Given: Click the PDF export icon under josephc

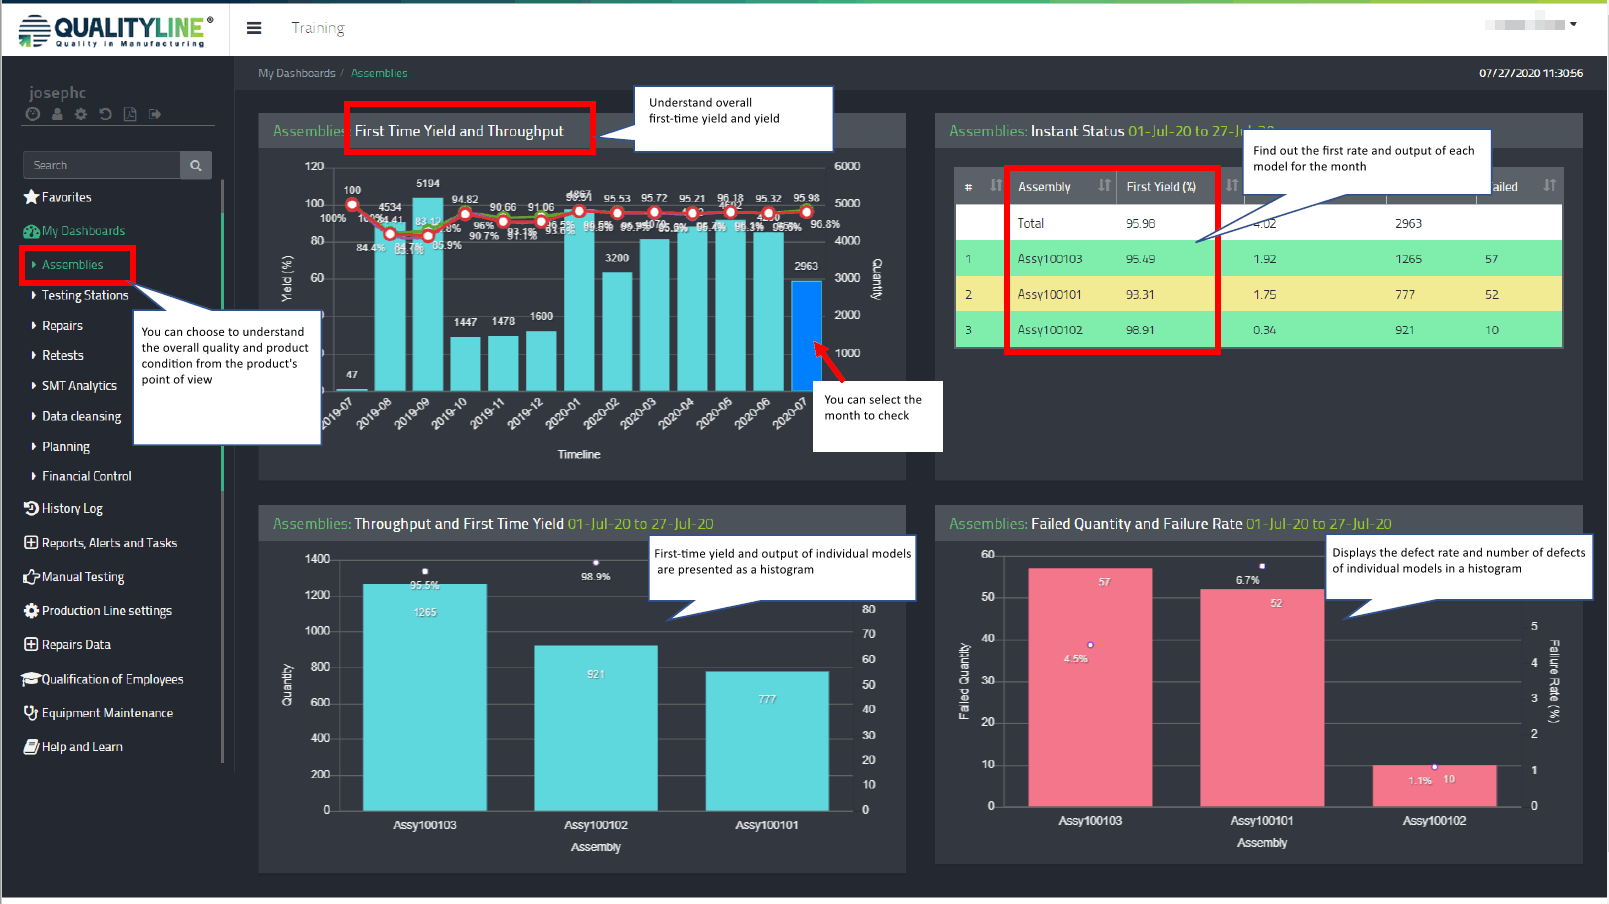Looking at the screenshot, I should pos(130,114).
